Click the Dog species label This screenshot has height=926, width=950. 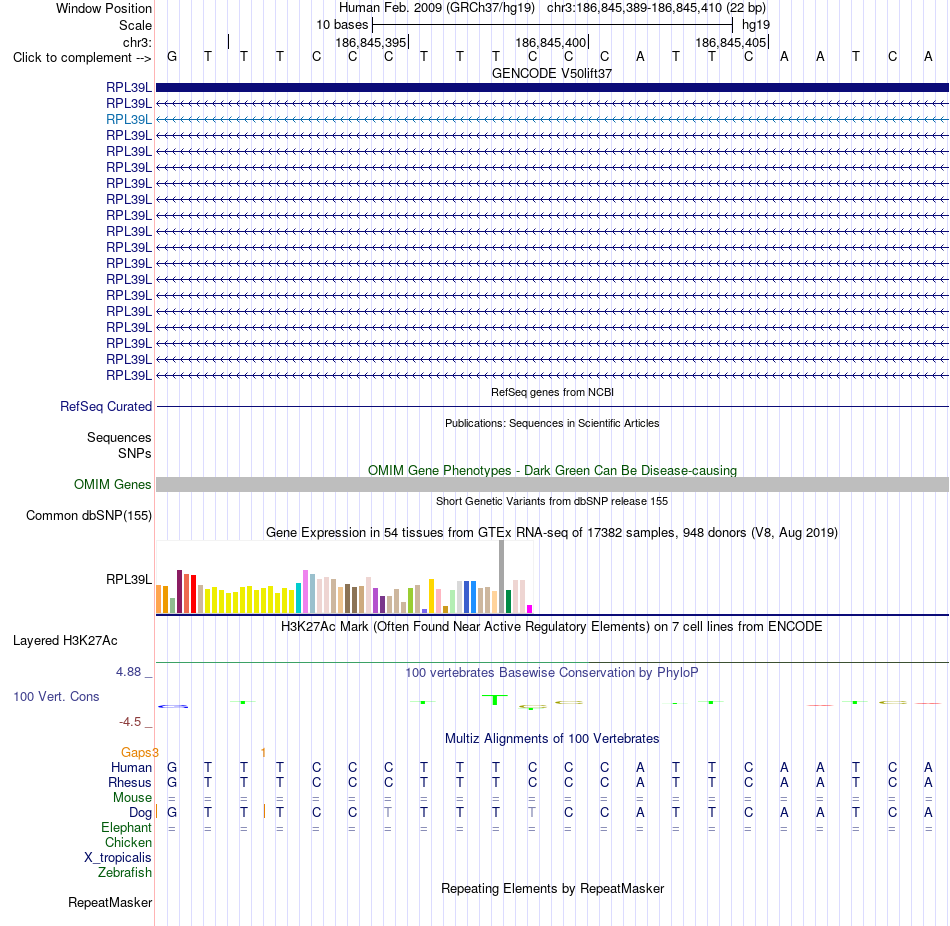140,813
